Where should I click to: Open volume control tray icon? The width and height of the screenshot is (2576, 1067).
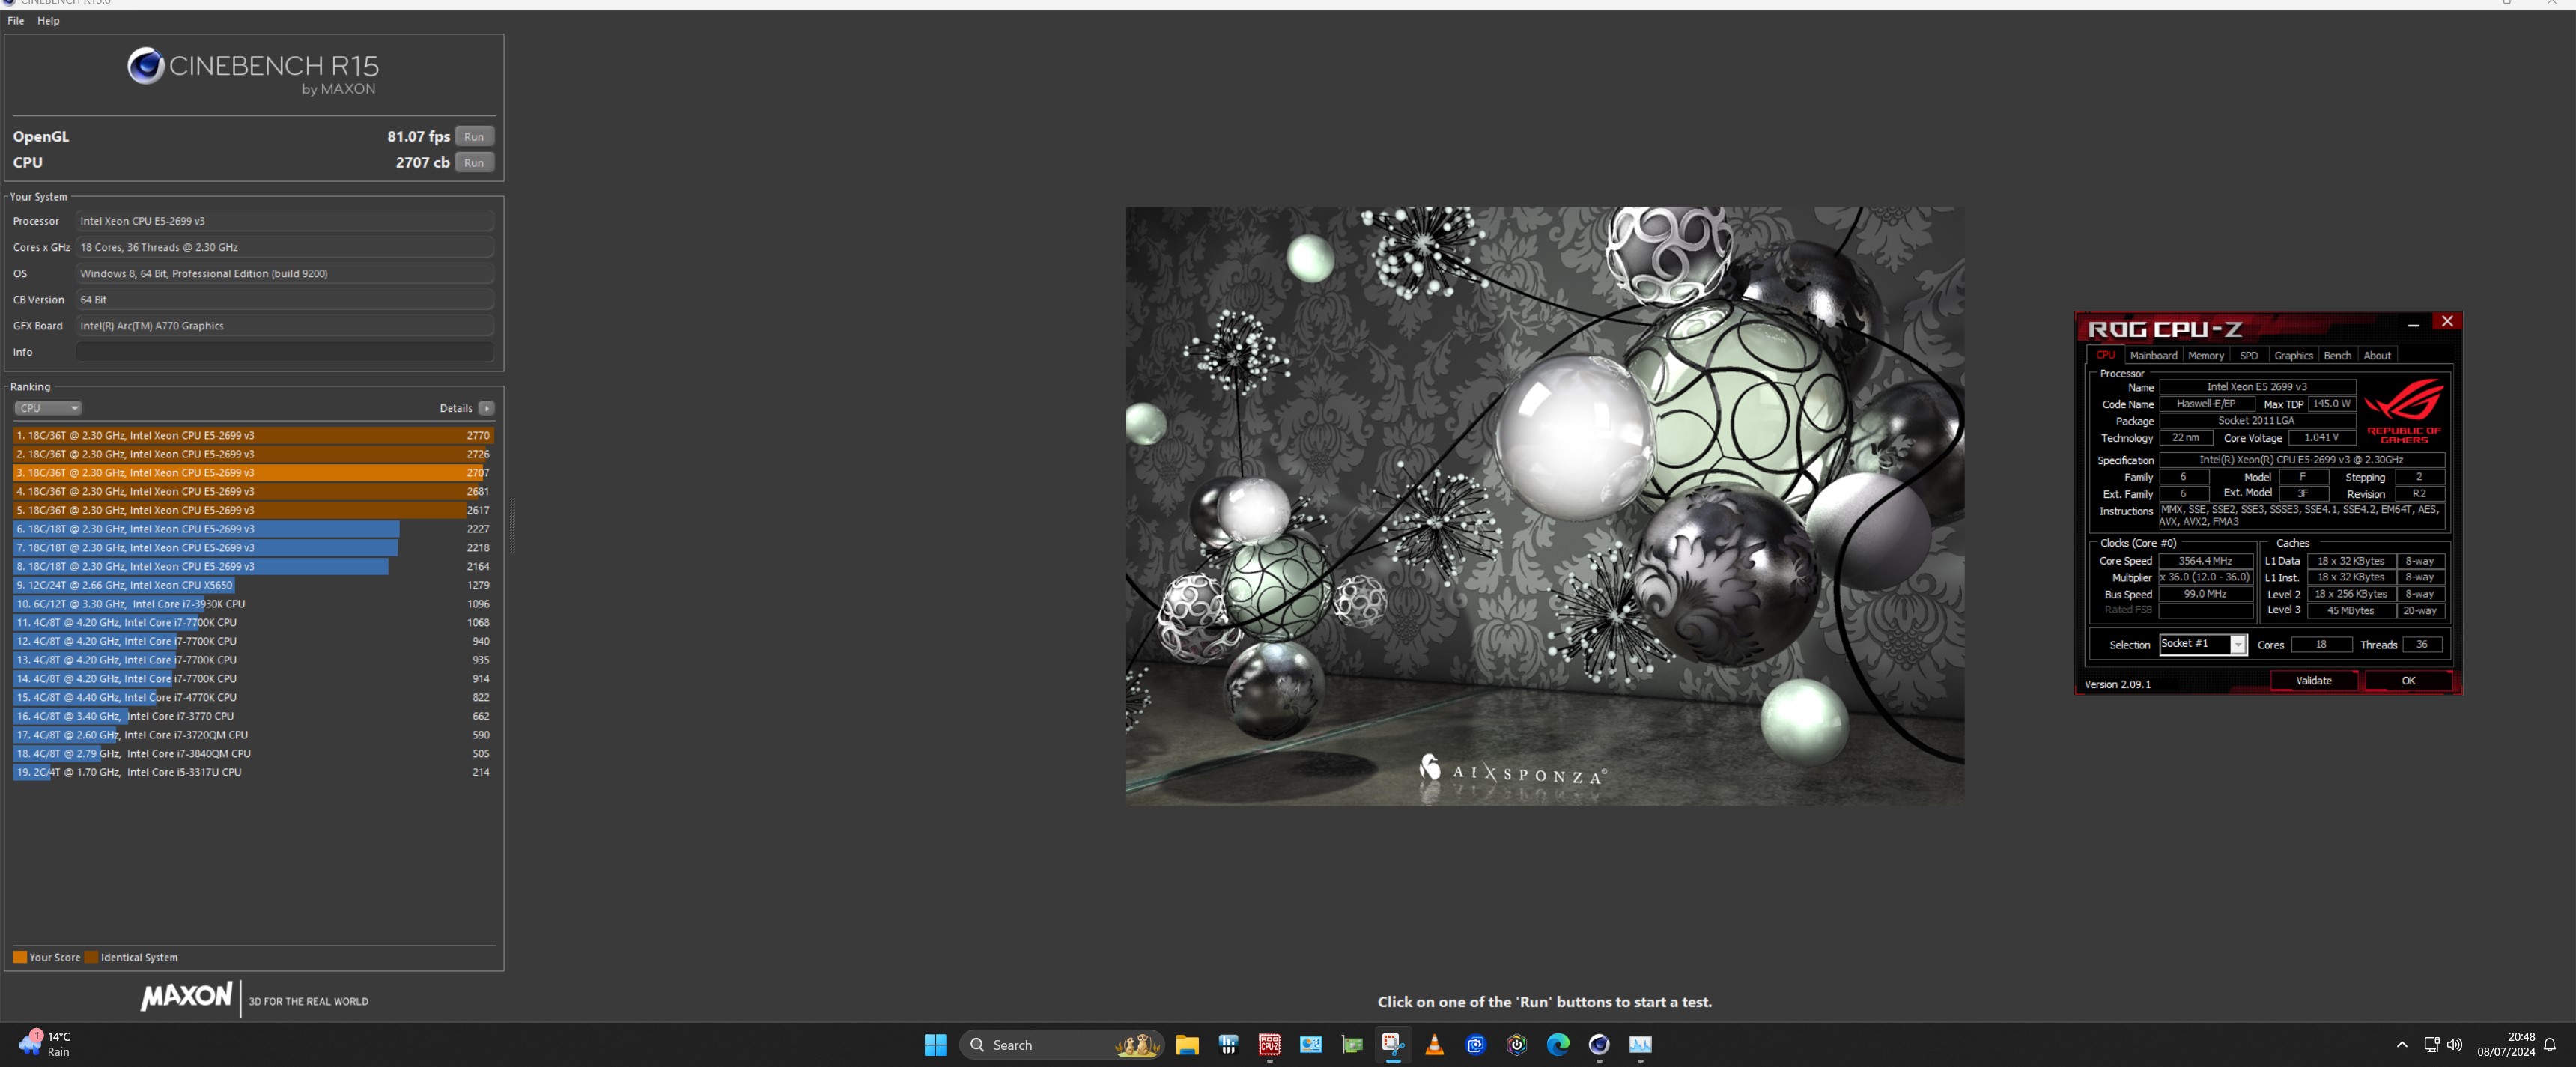2455,1045
